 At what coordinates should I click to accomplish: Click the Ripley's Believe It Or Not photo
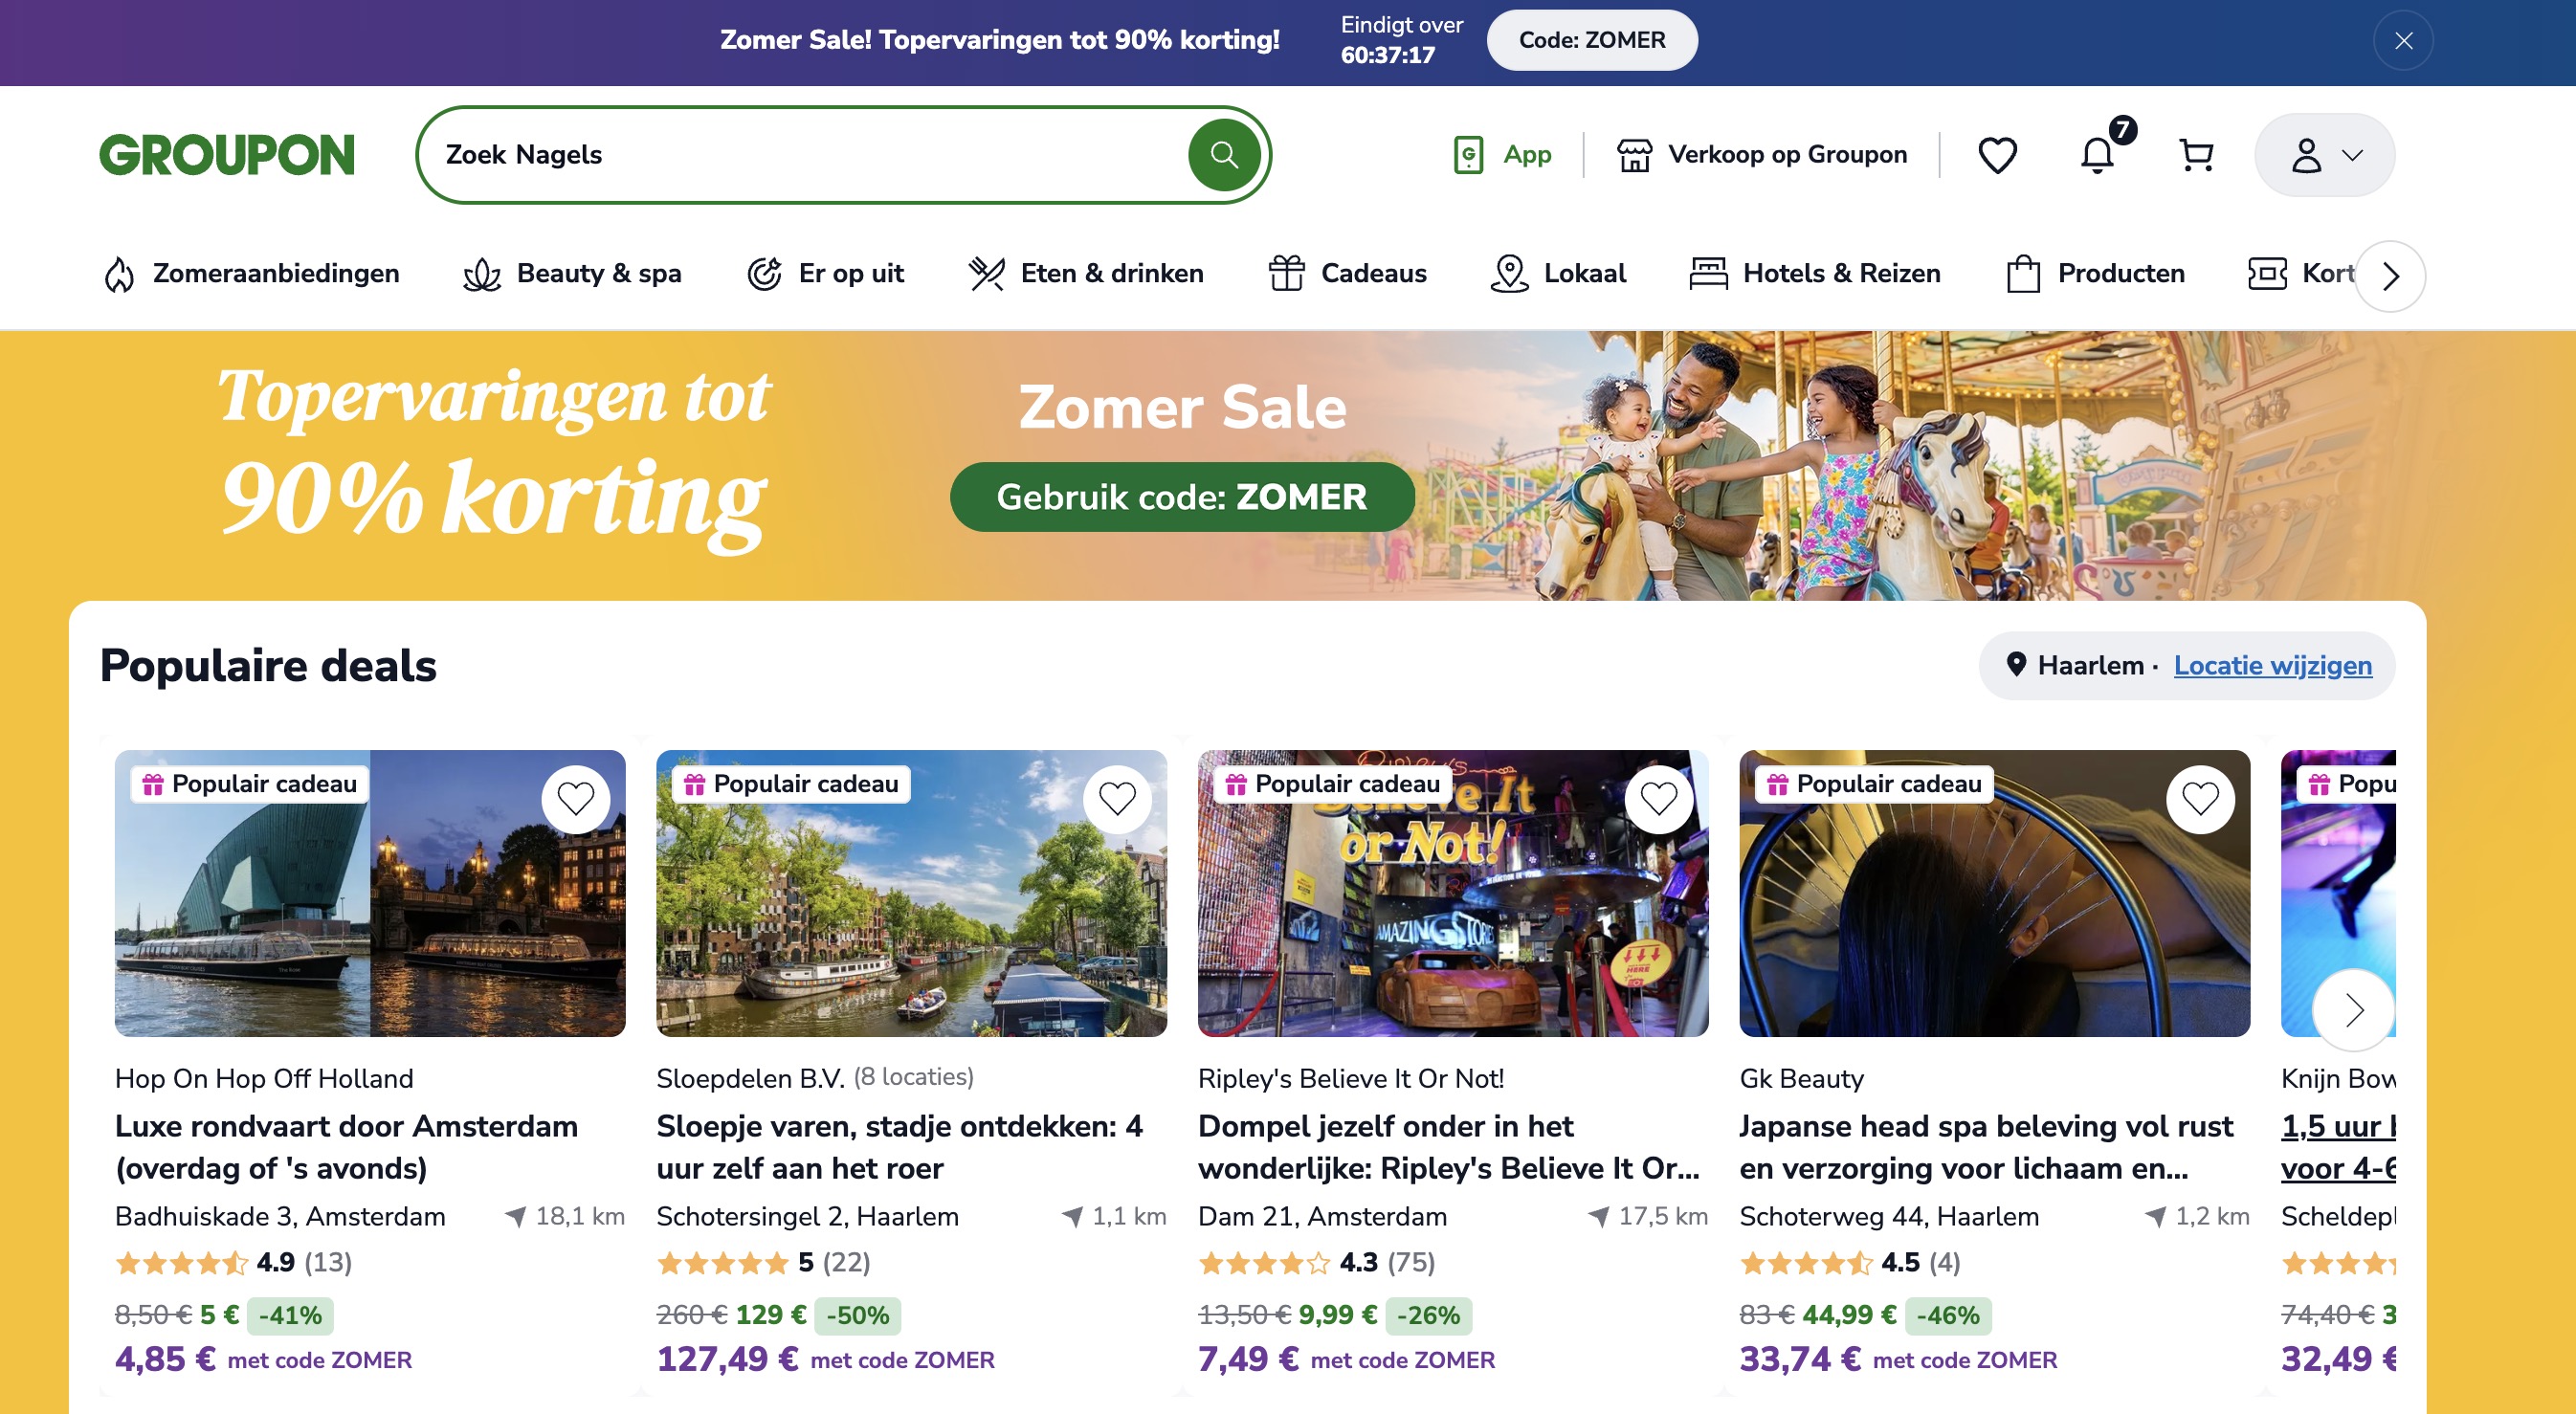1453,893
